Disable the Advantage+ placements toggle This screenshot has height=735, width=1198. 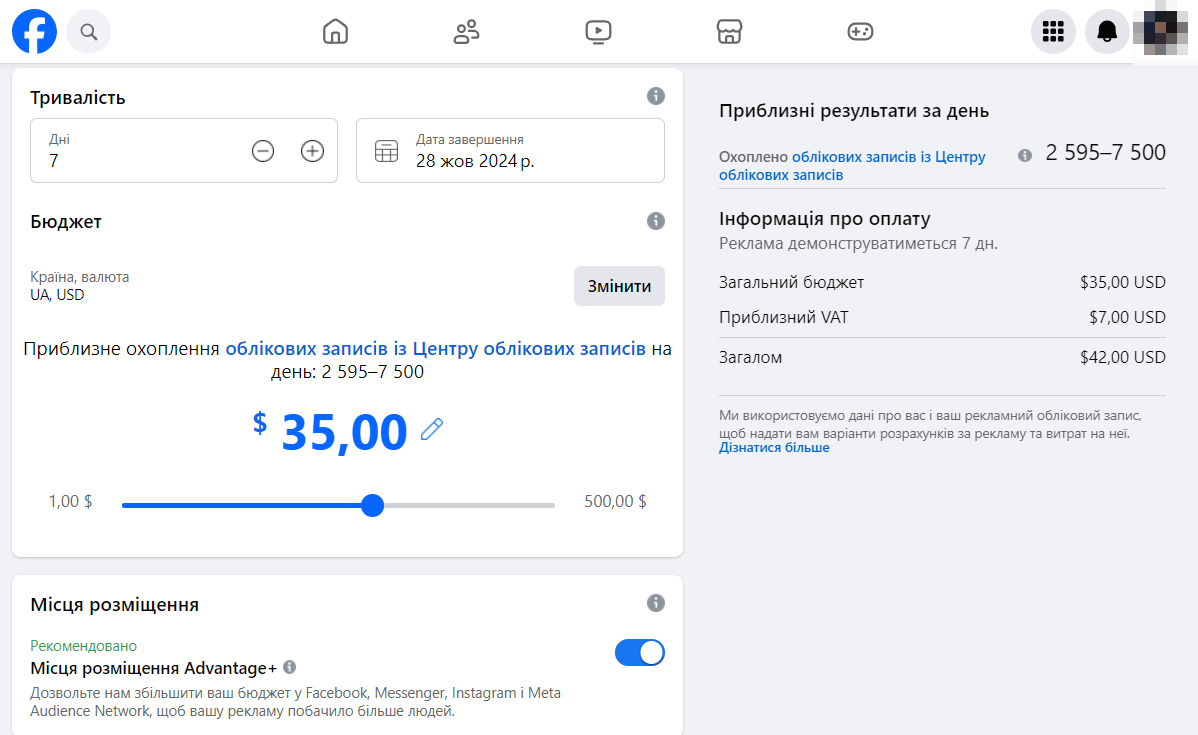click(639, 653)
